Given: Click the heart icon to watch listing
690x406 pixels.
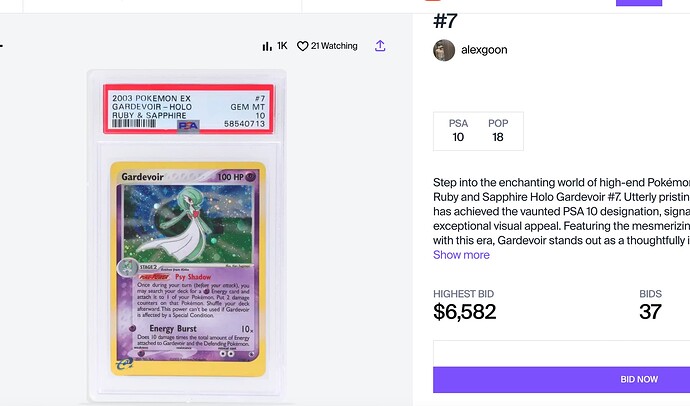Looking at the screenshot, I should [302, 46].
